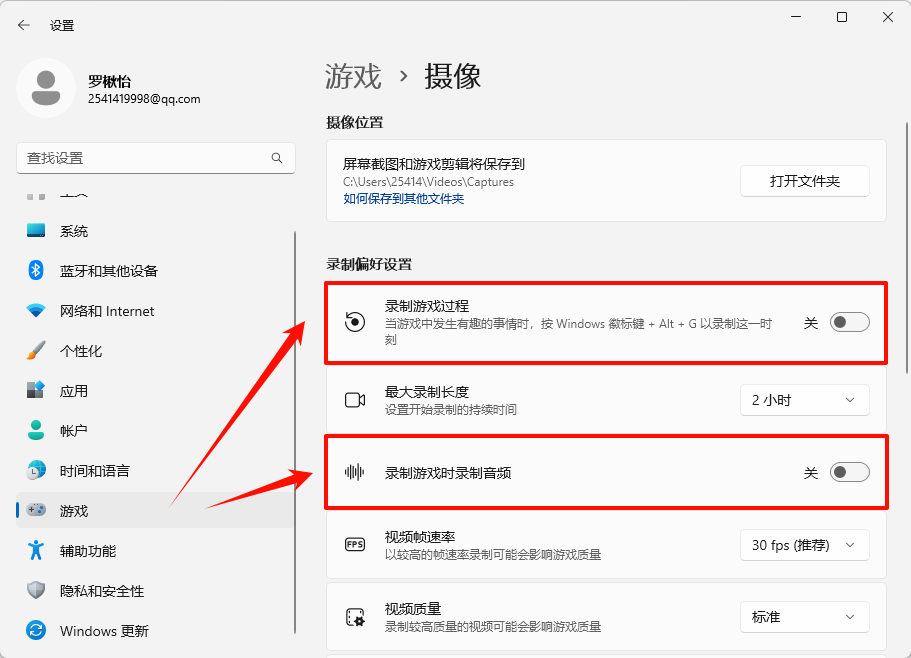Open the 视频质量 dropdown set to 标准
This screenshot has width=911, height=658.
click(804, 617)
